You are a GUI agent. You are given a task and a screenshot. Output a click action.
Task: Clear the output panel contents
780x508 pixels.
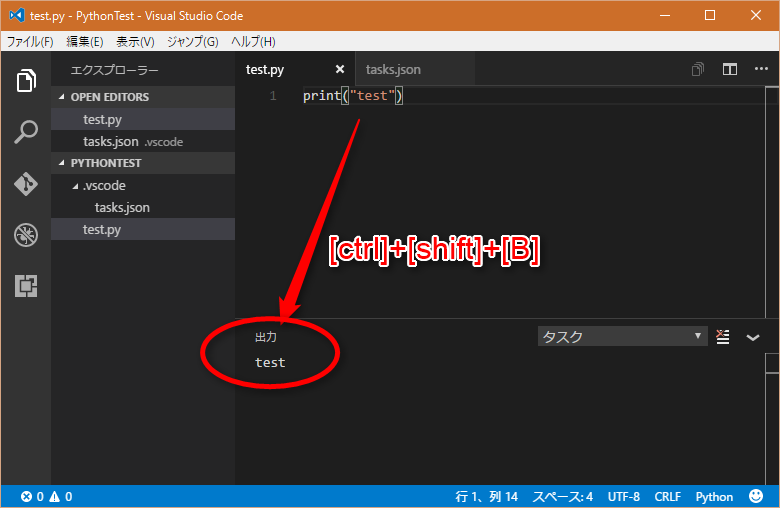[722, 337]
